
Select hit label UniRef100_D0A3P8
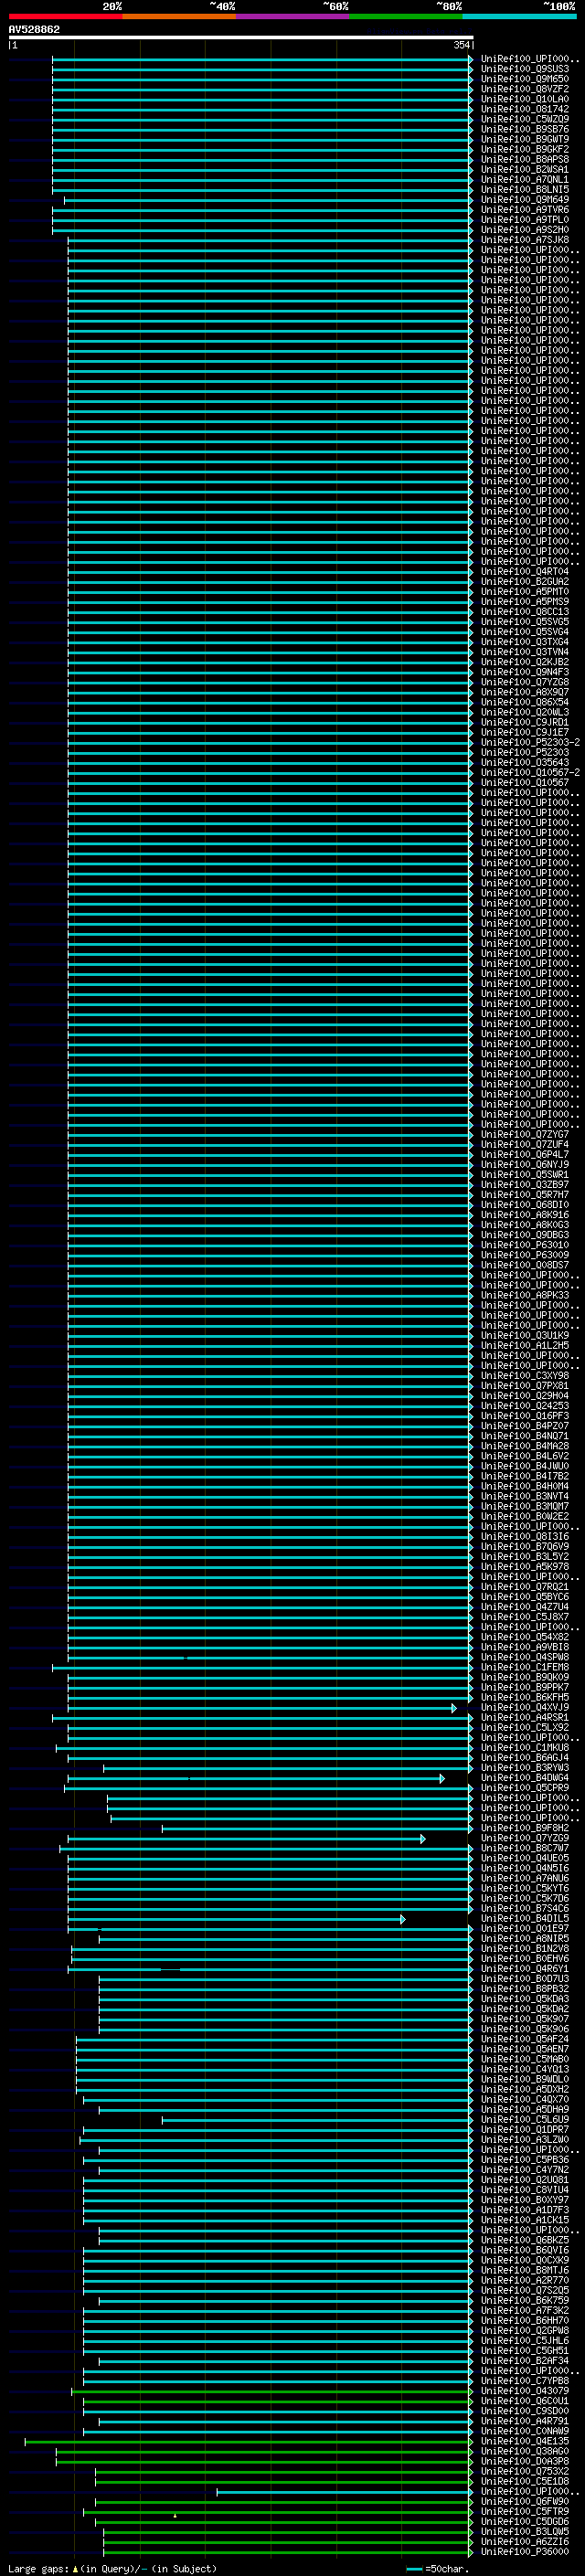(x=525, y=2460)
